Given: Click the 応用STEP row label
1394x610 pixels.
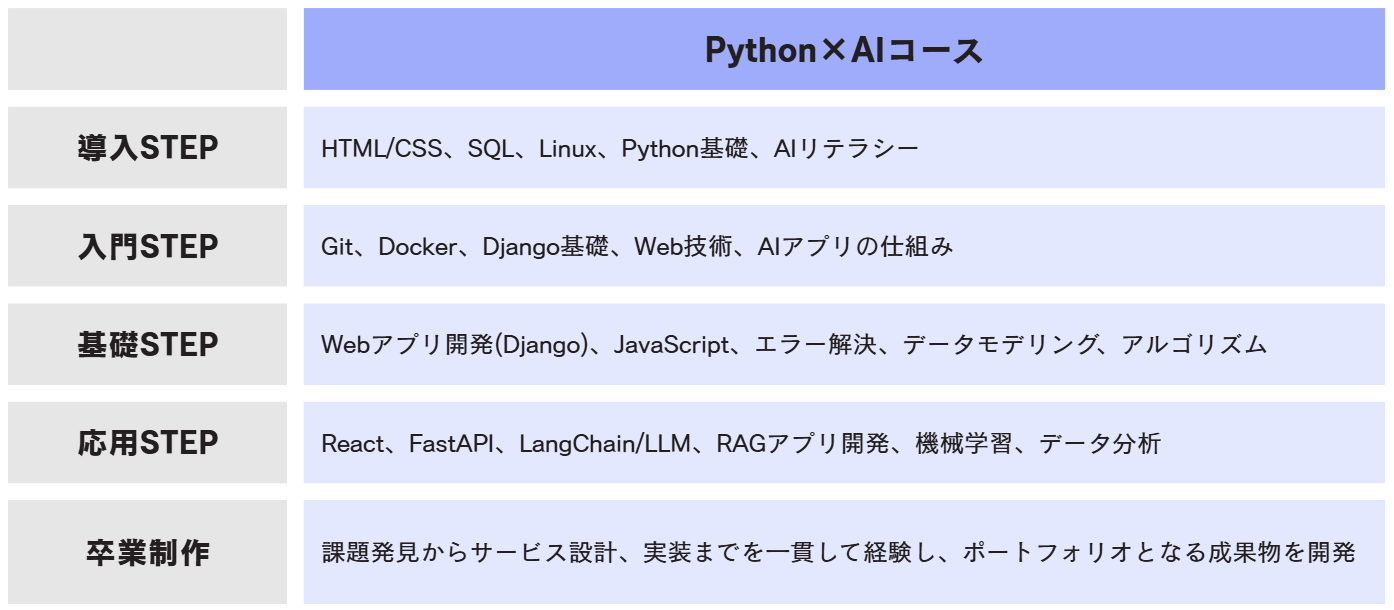Looking at the screenshot, I should 147,443.
